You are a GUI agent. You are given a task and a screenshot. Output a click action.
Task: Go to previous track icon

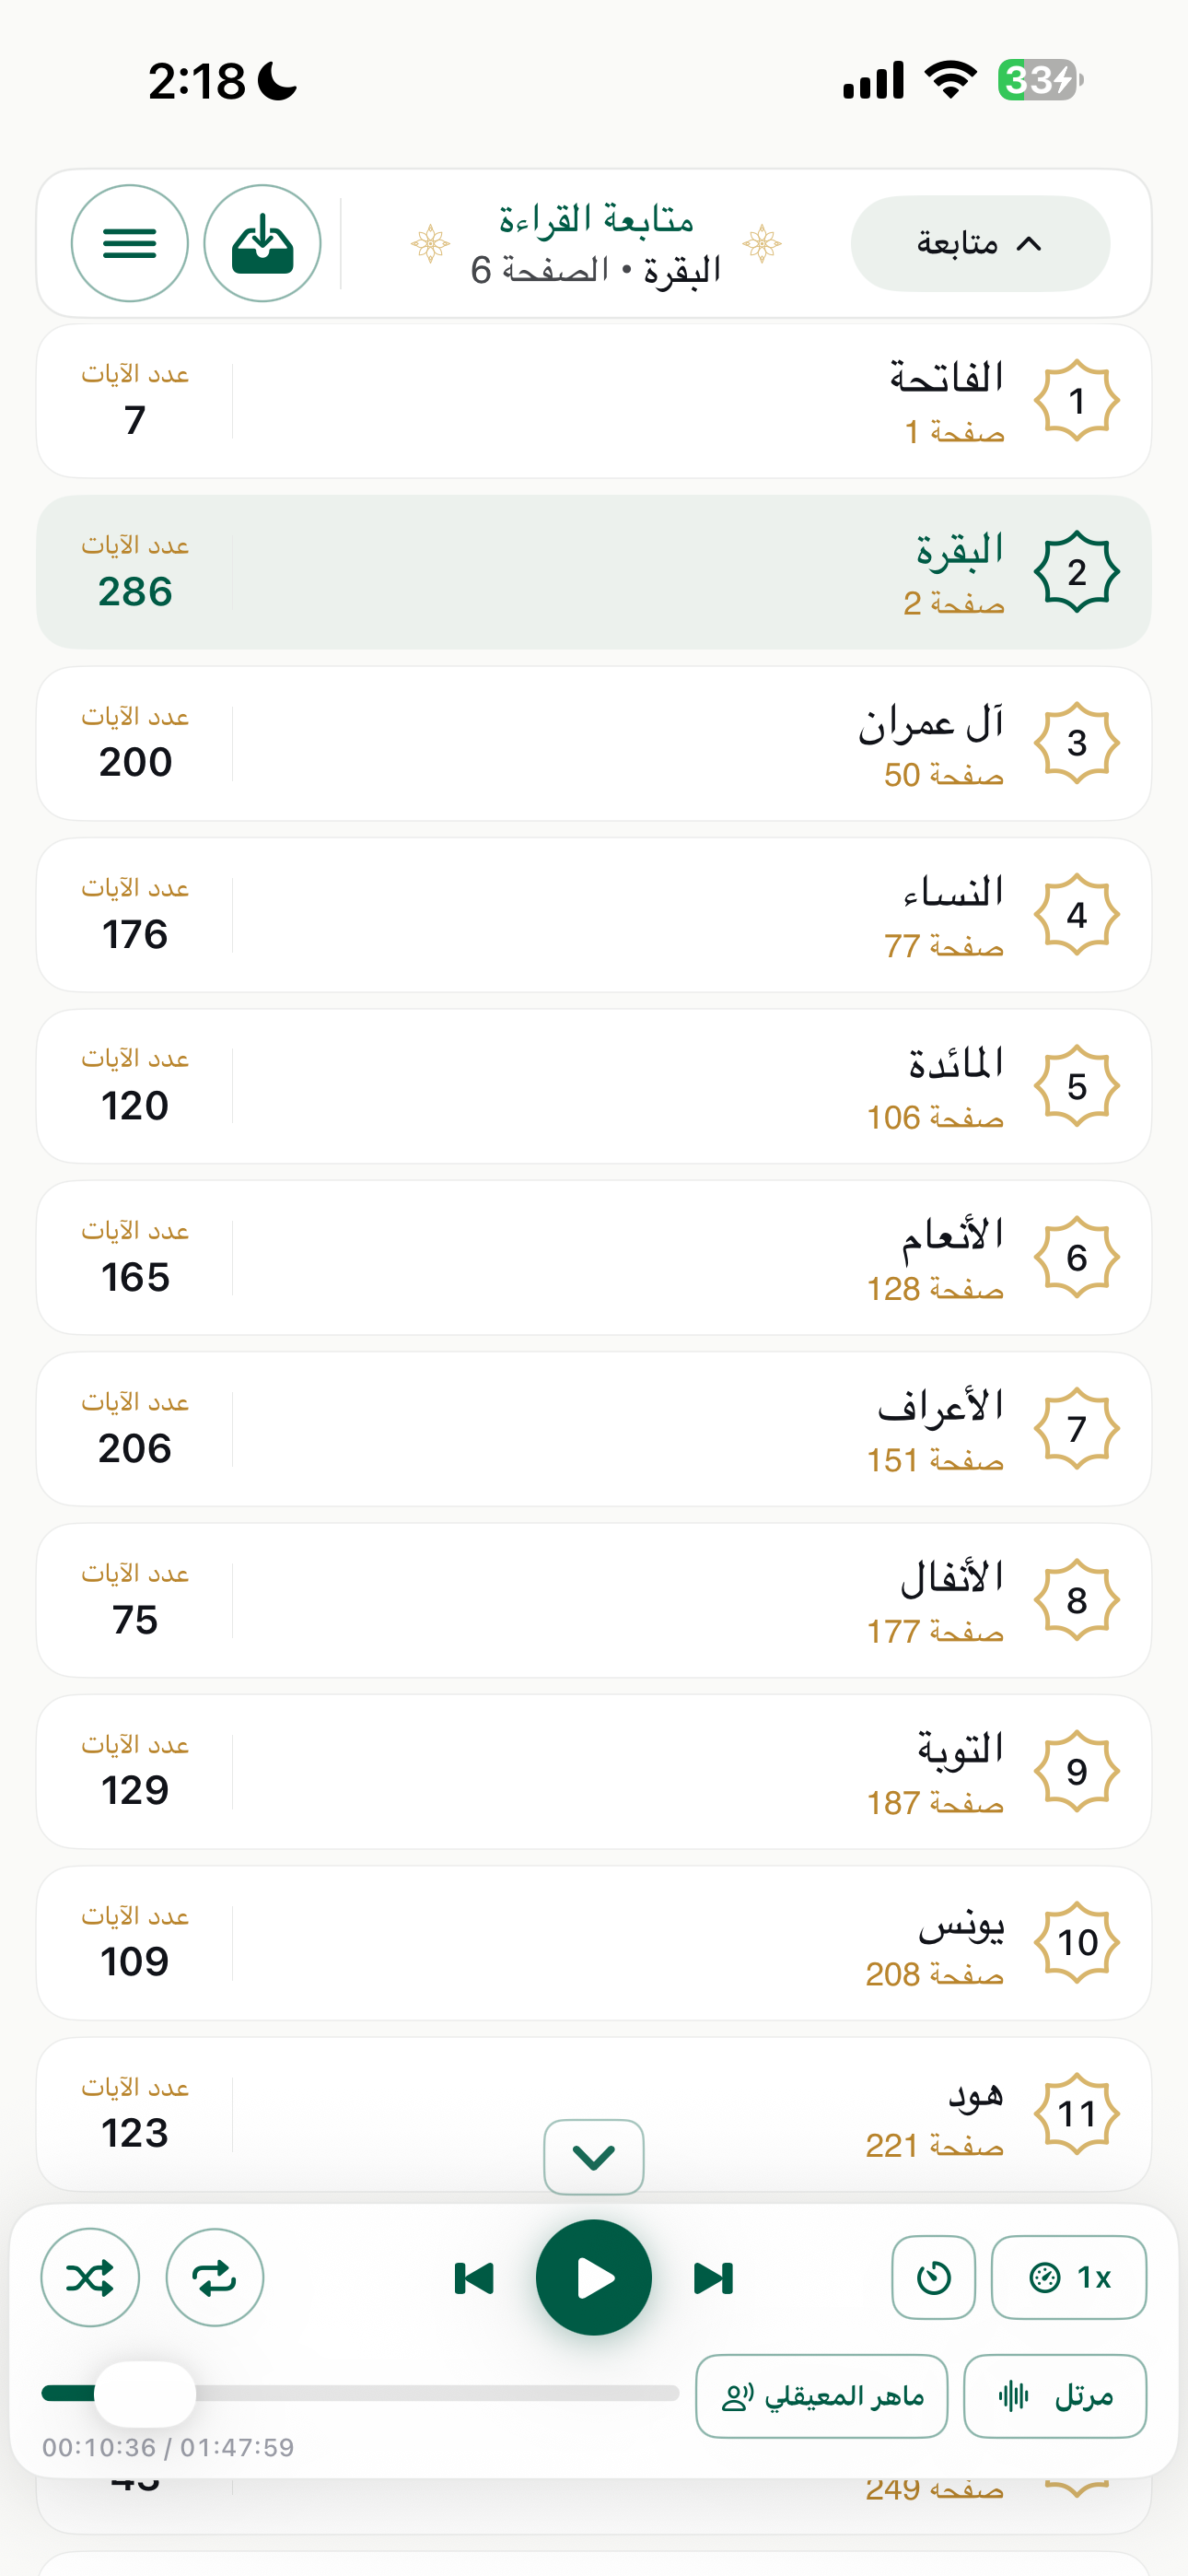474,2278
